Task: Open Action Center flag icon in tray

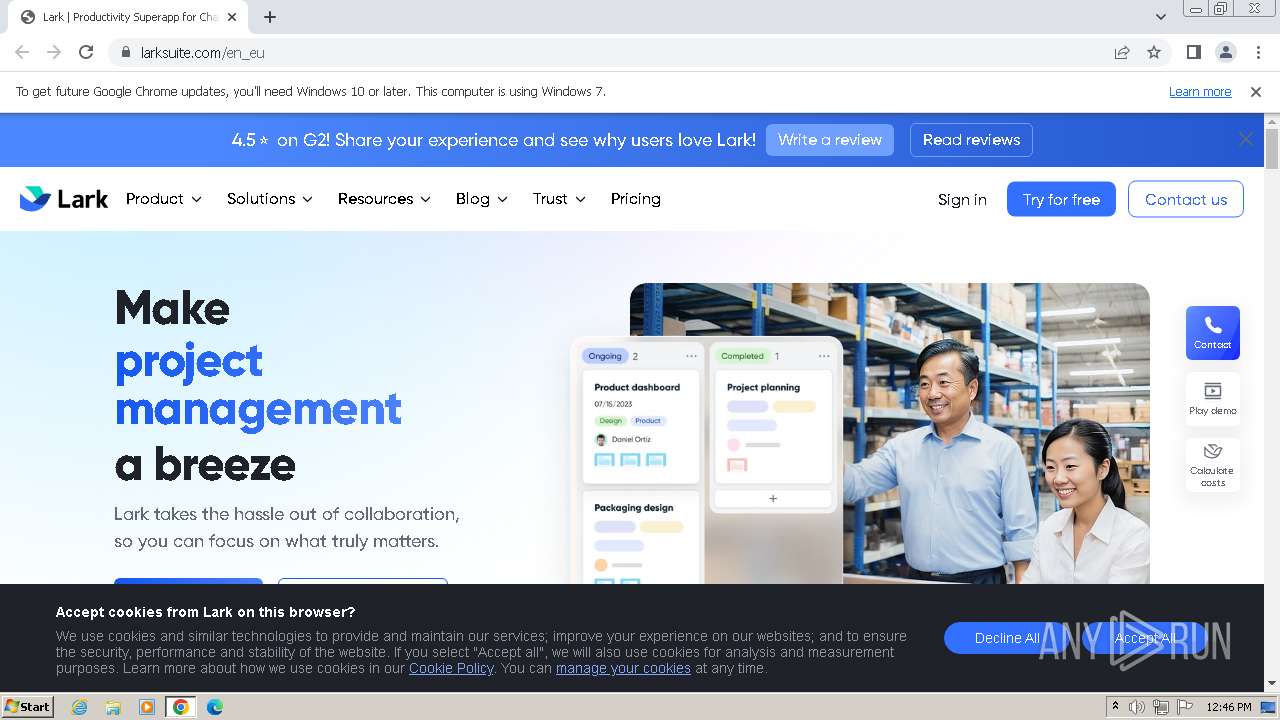Action: (1183, 707)
